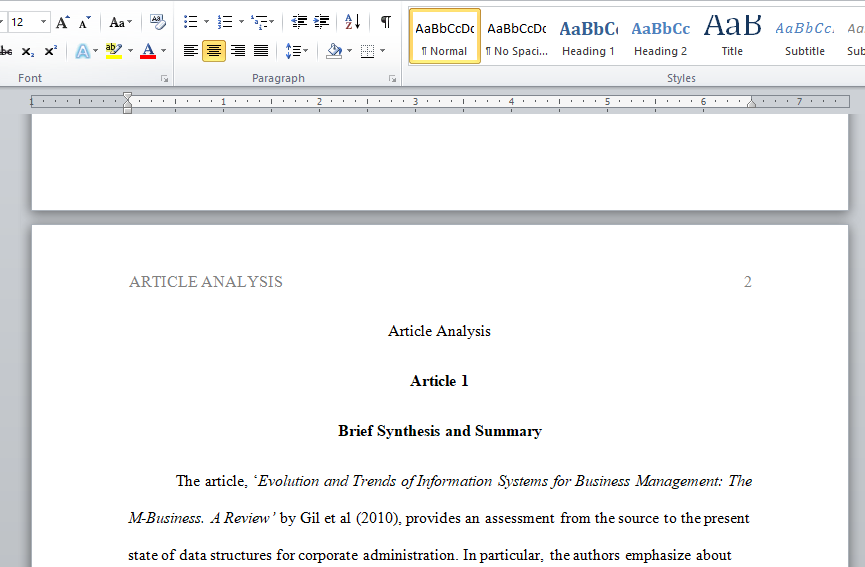Click the Clear Formatting icon

tap(157, 22)
